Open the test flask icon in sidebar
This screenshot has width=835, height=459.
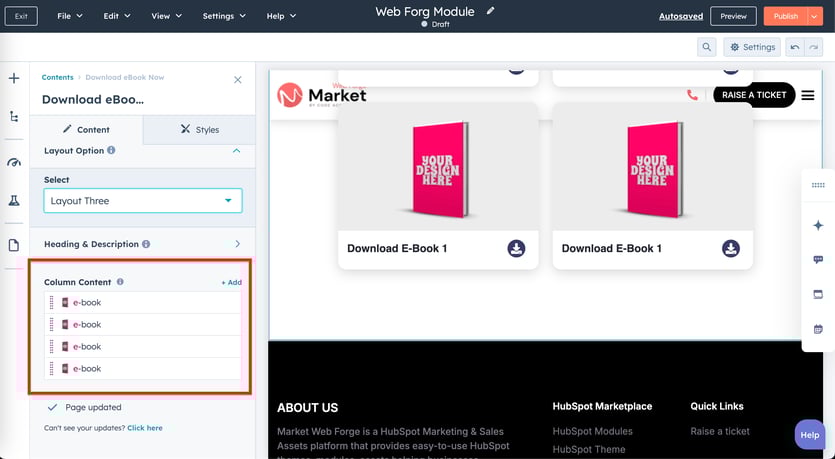tap(14, 201)
